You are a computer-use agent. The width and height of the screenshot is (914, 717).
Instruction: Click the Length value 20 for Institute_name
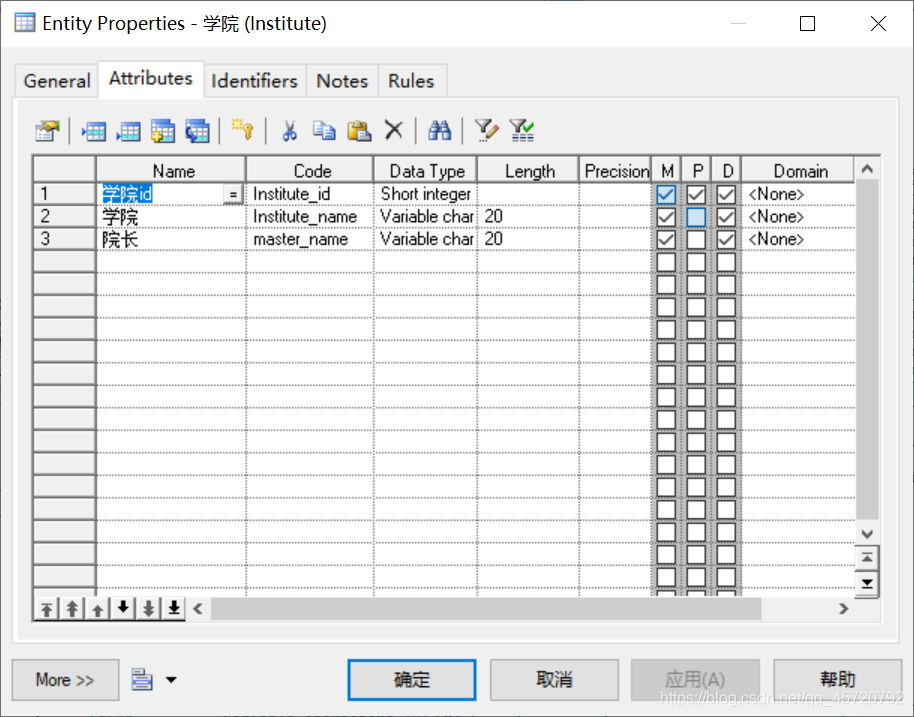coord(528,217)
